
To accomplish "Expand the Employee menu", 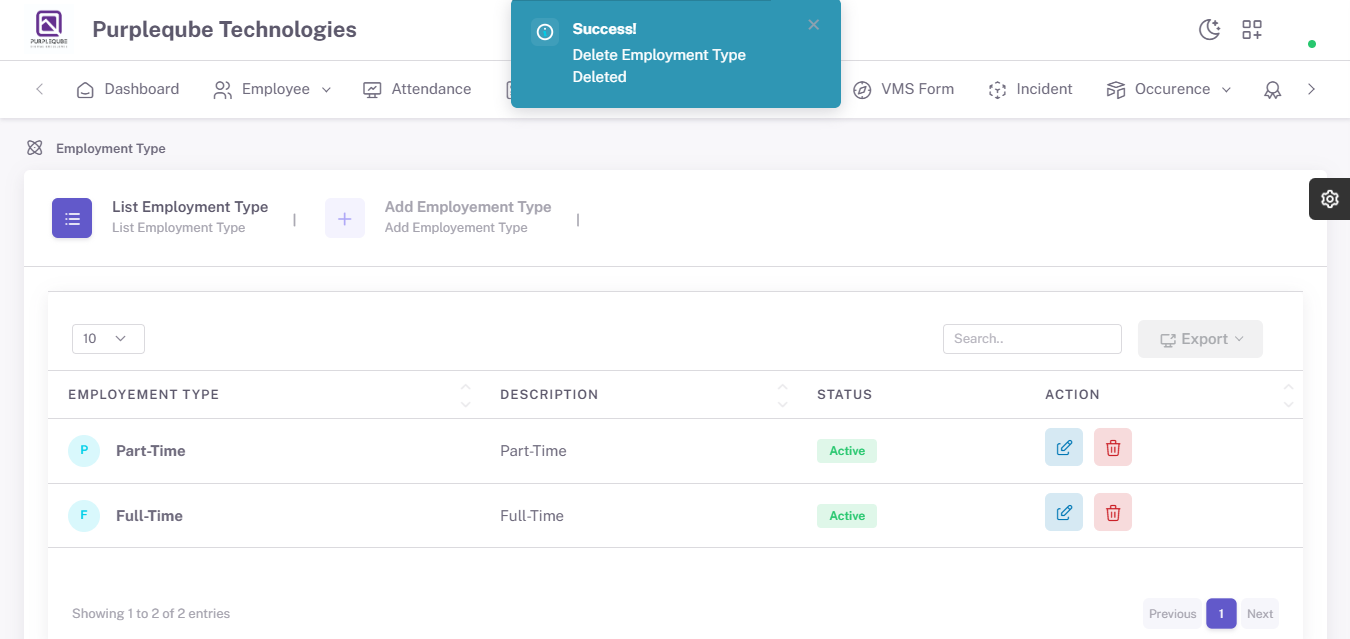I will 272,89.
